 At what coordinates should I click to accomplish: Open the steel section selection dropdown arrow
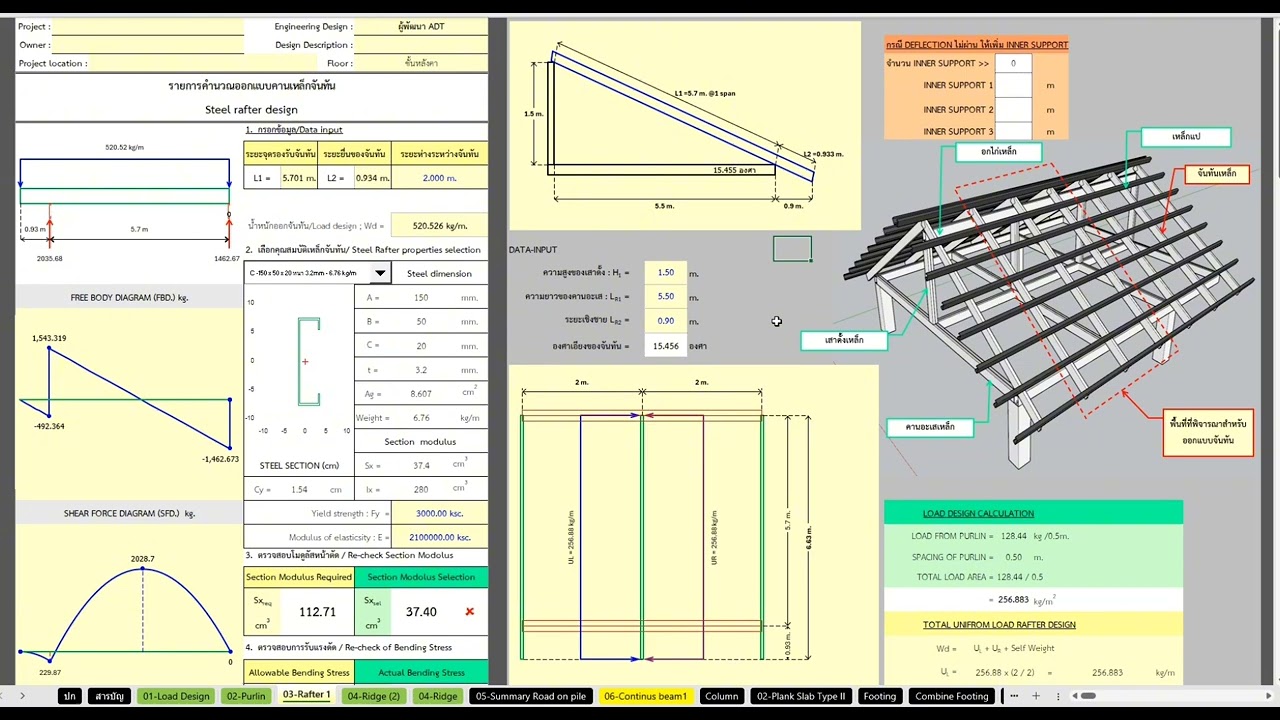tap(380, 274)
